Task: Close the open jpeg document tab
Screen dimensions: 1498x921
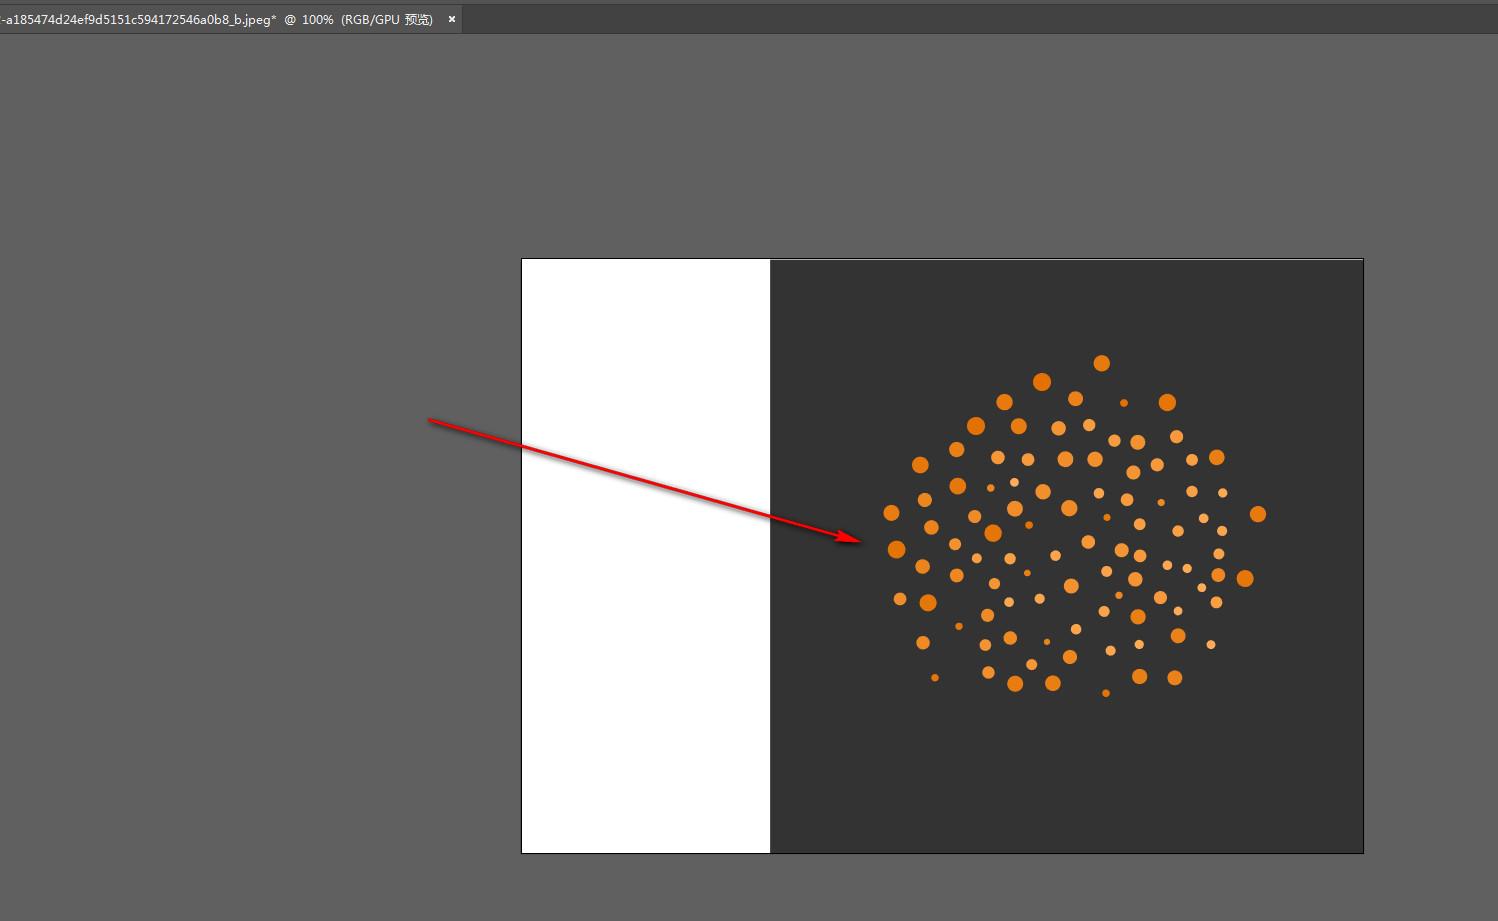Action: pos(452,19)
